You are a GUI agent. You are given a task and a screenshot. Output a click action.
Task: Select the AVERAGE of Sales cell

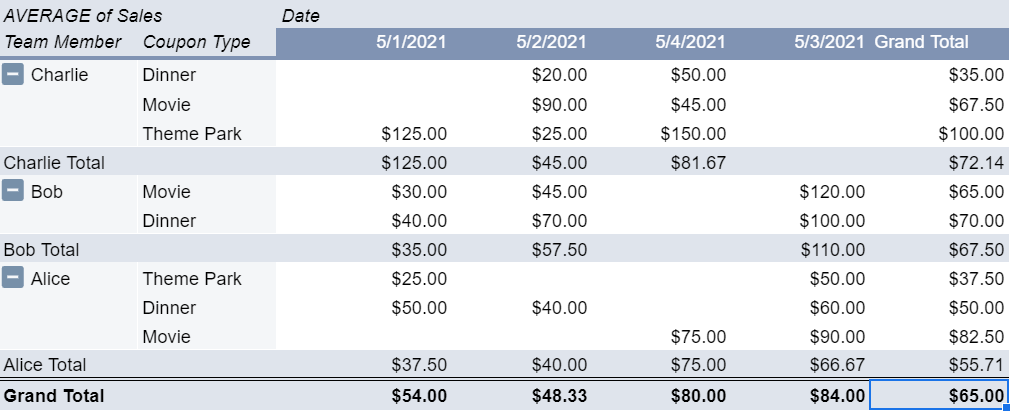point(83,15)
